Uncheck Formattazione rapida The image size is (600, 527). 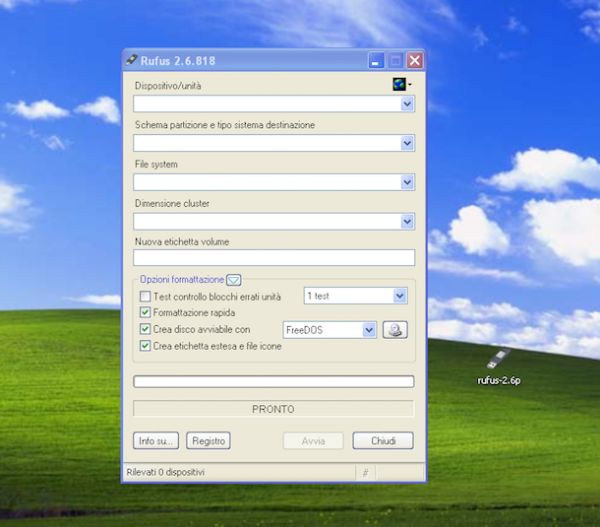[x=145, y=313]
